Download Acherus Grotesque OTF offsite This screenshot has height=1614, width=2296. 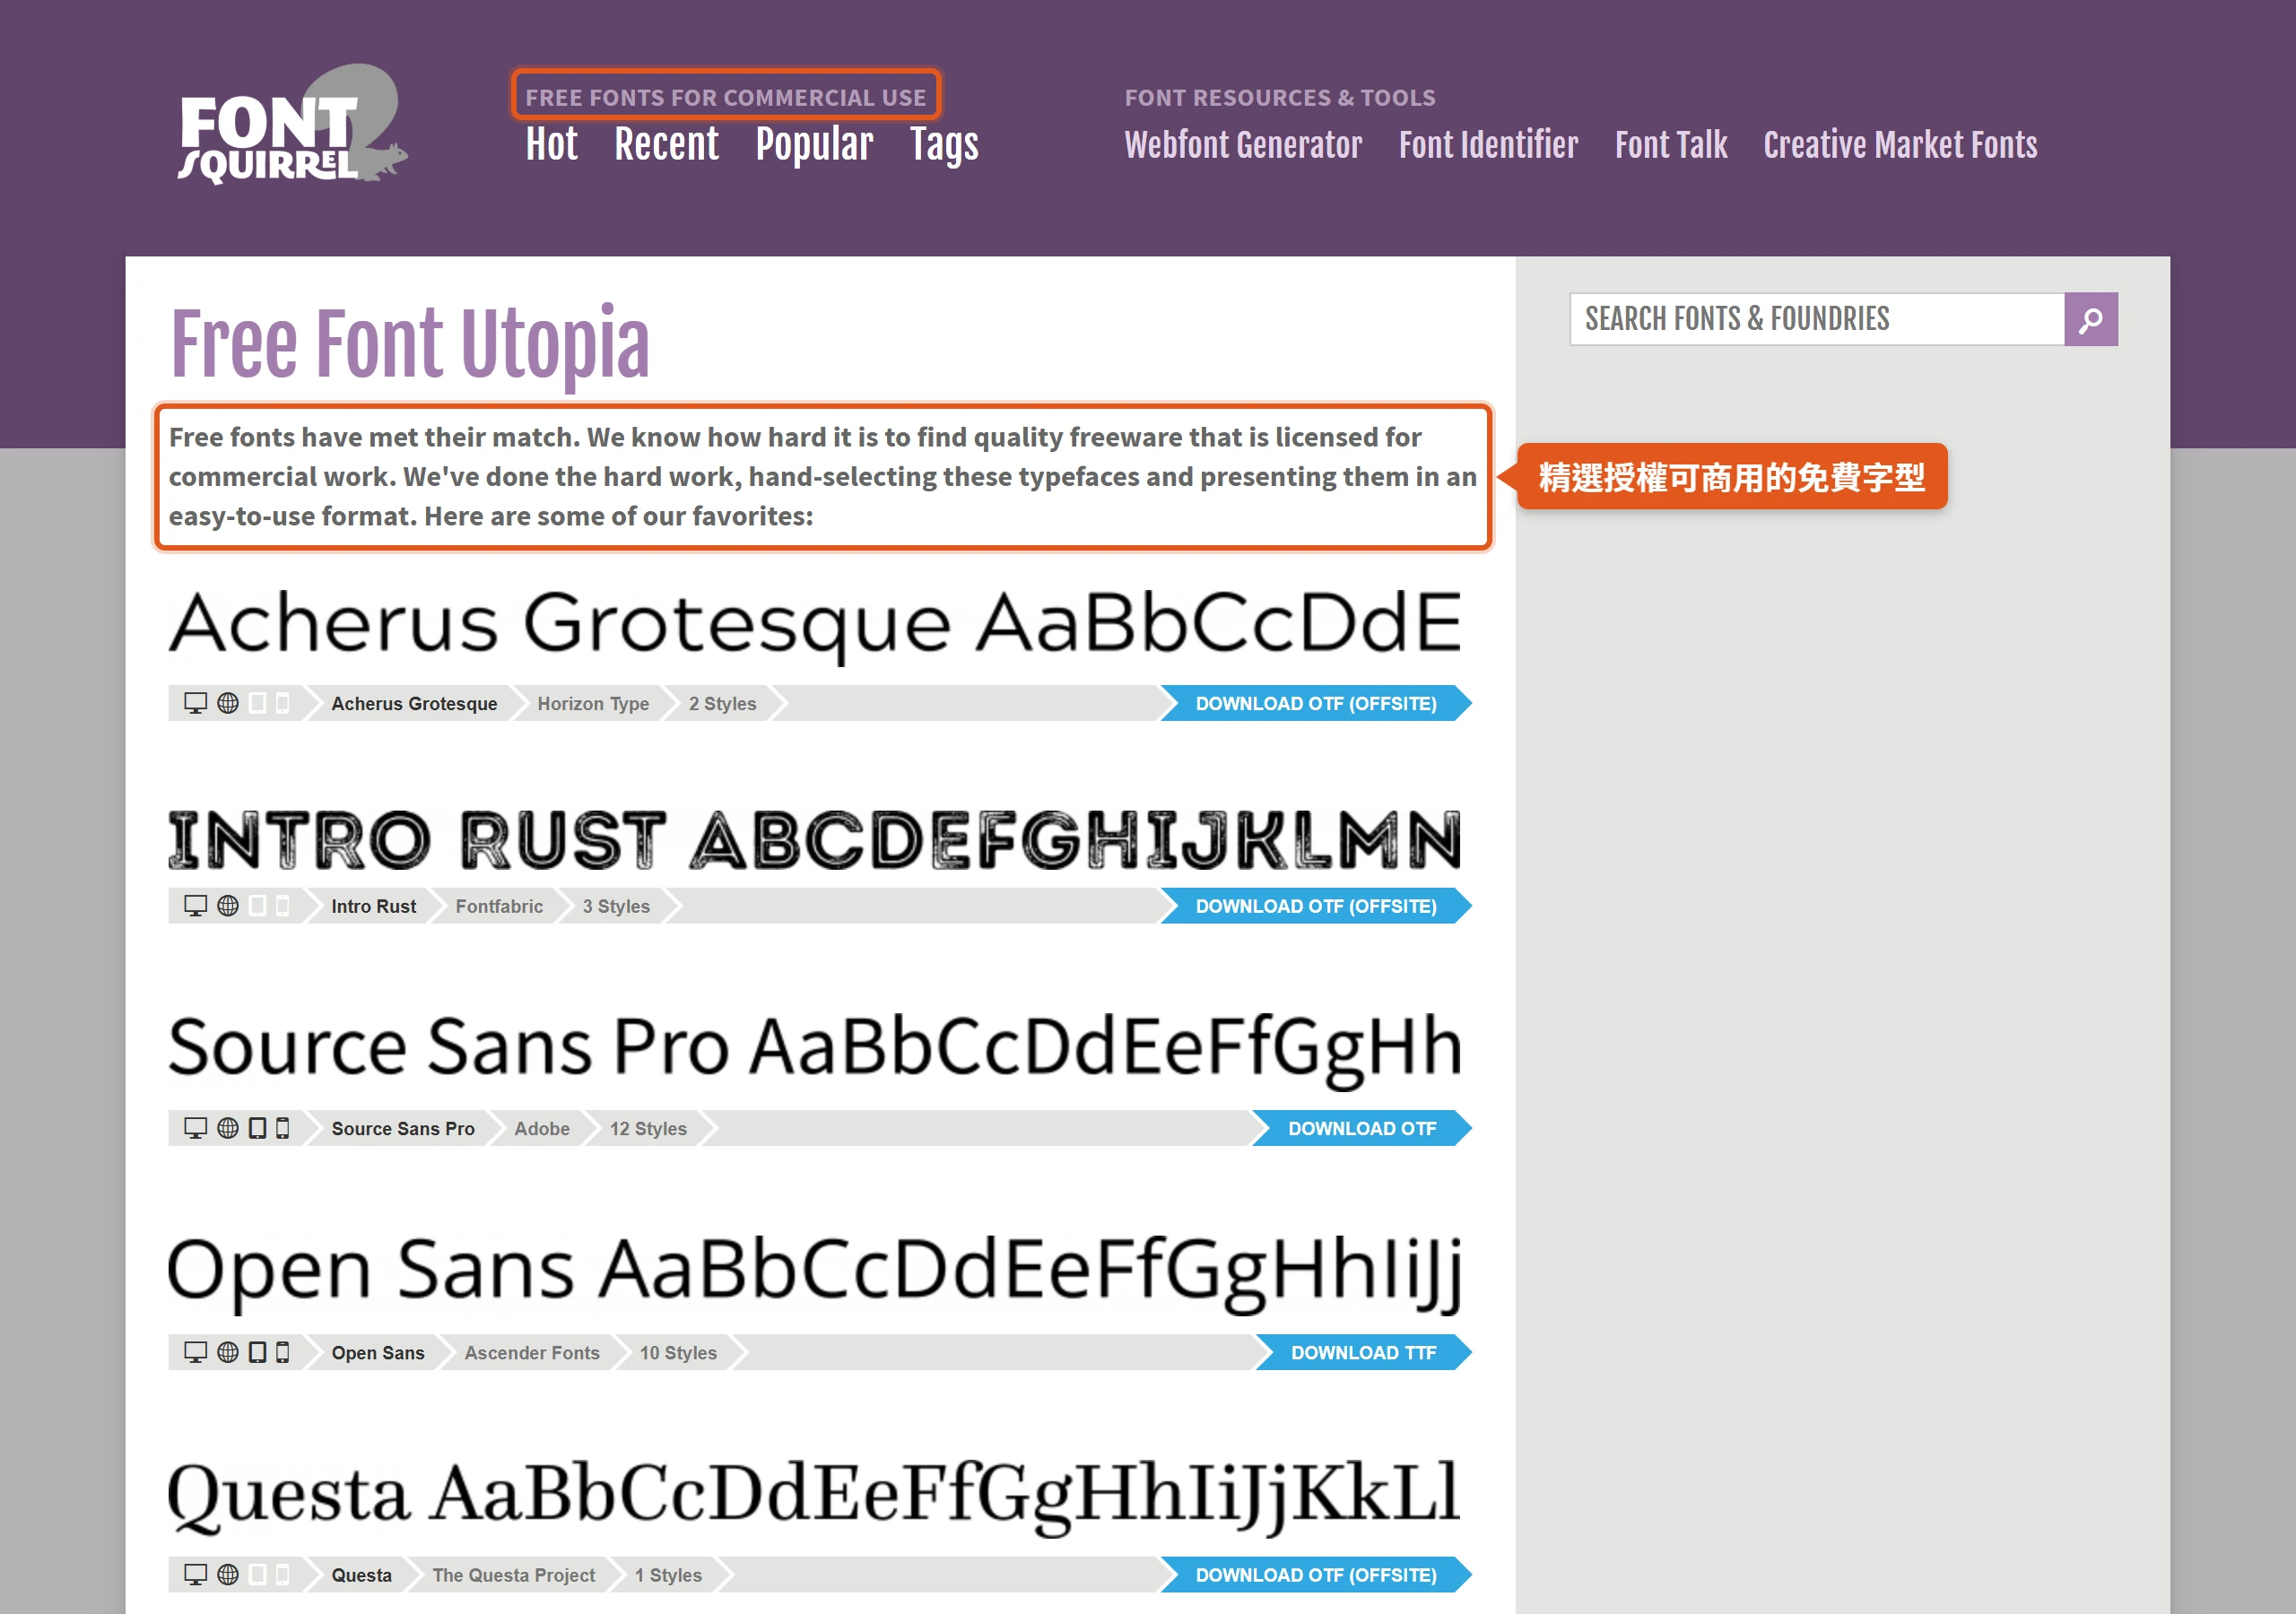[x=1316, y=703]
